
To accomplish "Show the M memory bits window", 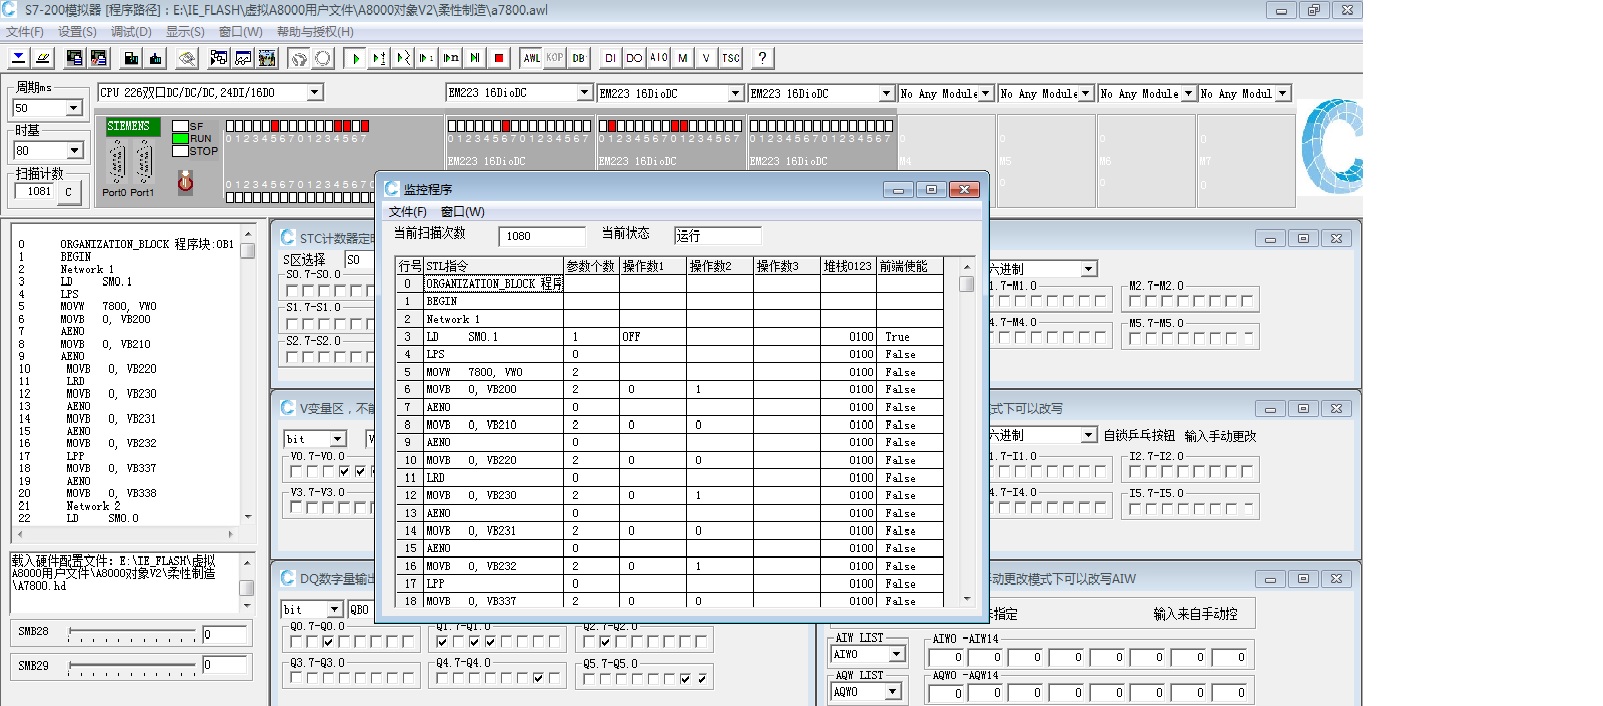I will 683,58.
